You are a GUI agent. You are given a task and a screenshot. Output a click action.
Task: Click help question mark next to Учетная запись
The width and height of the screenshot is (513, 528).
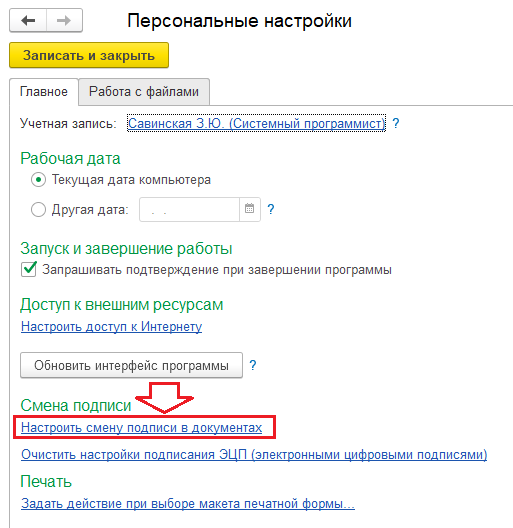click(x=396, y=123)
